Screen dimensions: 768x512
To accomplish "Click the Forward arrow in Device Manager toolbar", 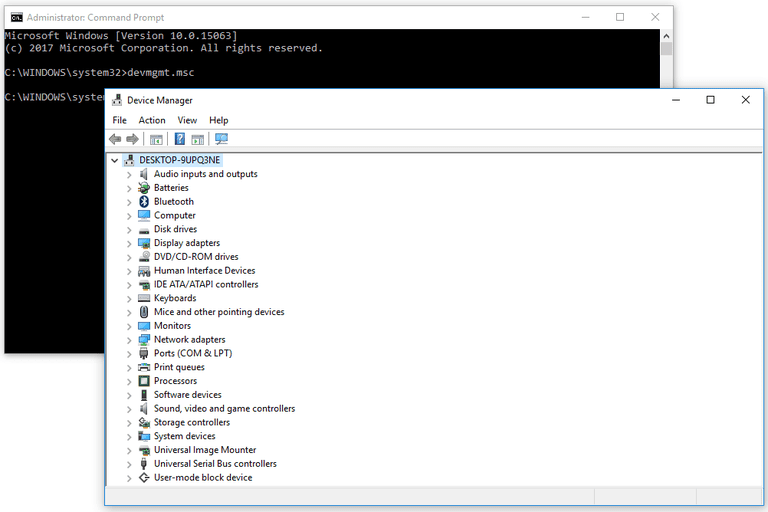I will click(x=132, y=139).
